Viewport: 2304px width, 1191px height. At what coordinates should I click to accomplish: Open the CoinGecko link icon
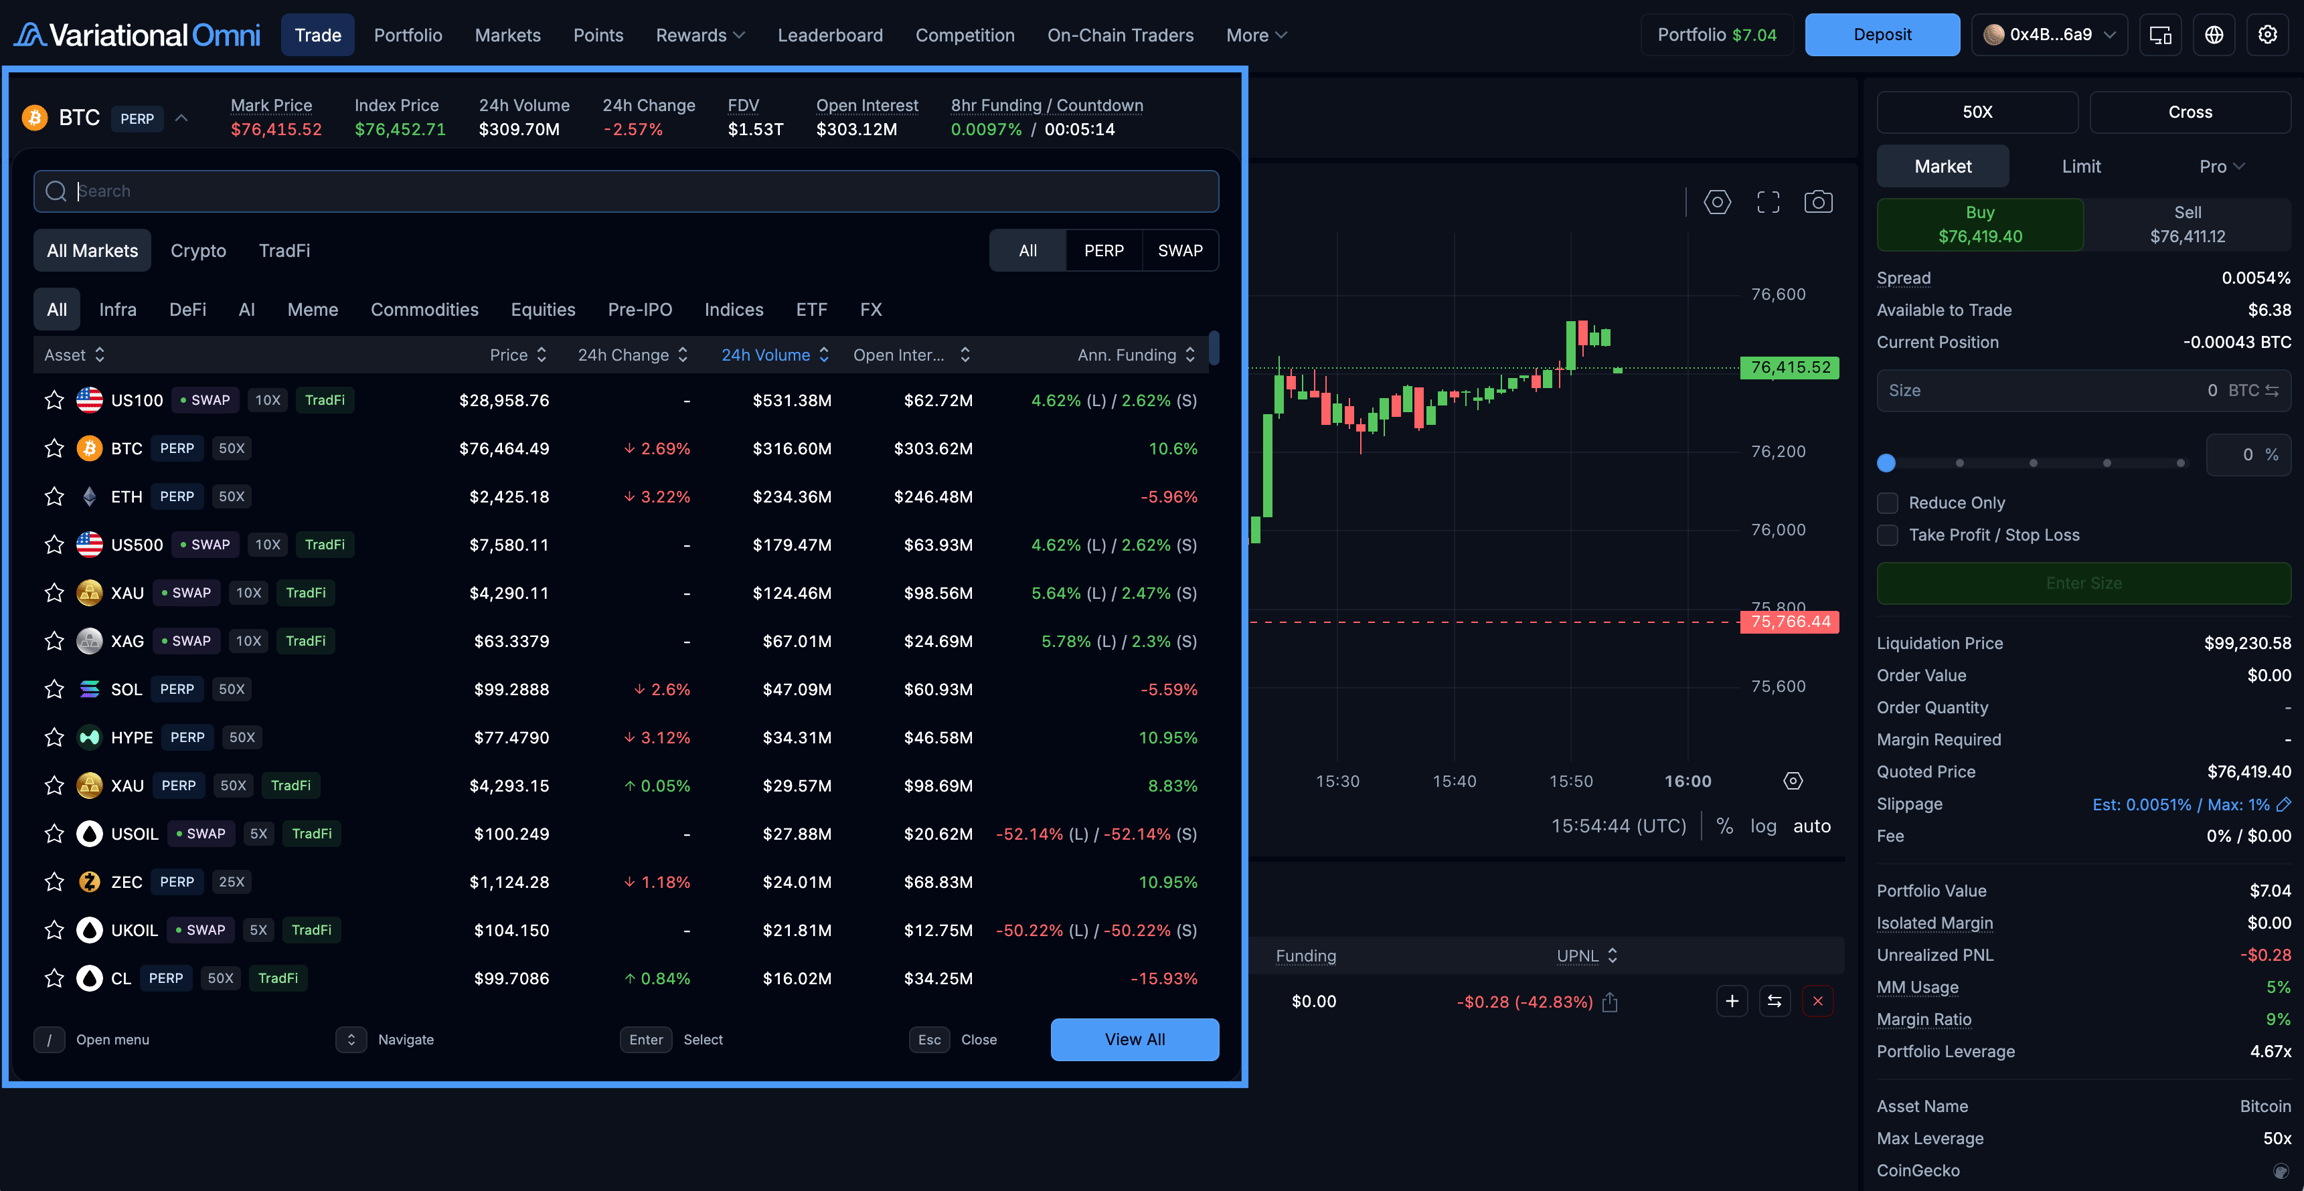coord(2281,1171)
